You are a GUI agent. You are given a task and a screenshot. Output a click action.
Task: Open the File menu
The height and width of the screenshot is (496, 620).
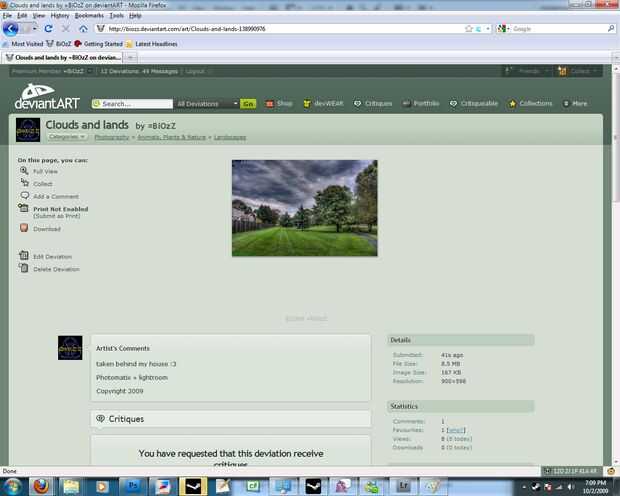[x=7, y=15]
